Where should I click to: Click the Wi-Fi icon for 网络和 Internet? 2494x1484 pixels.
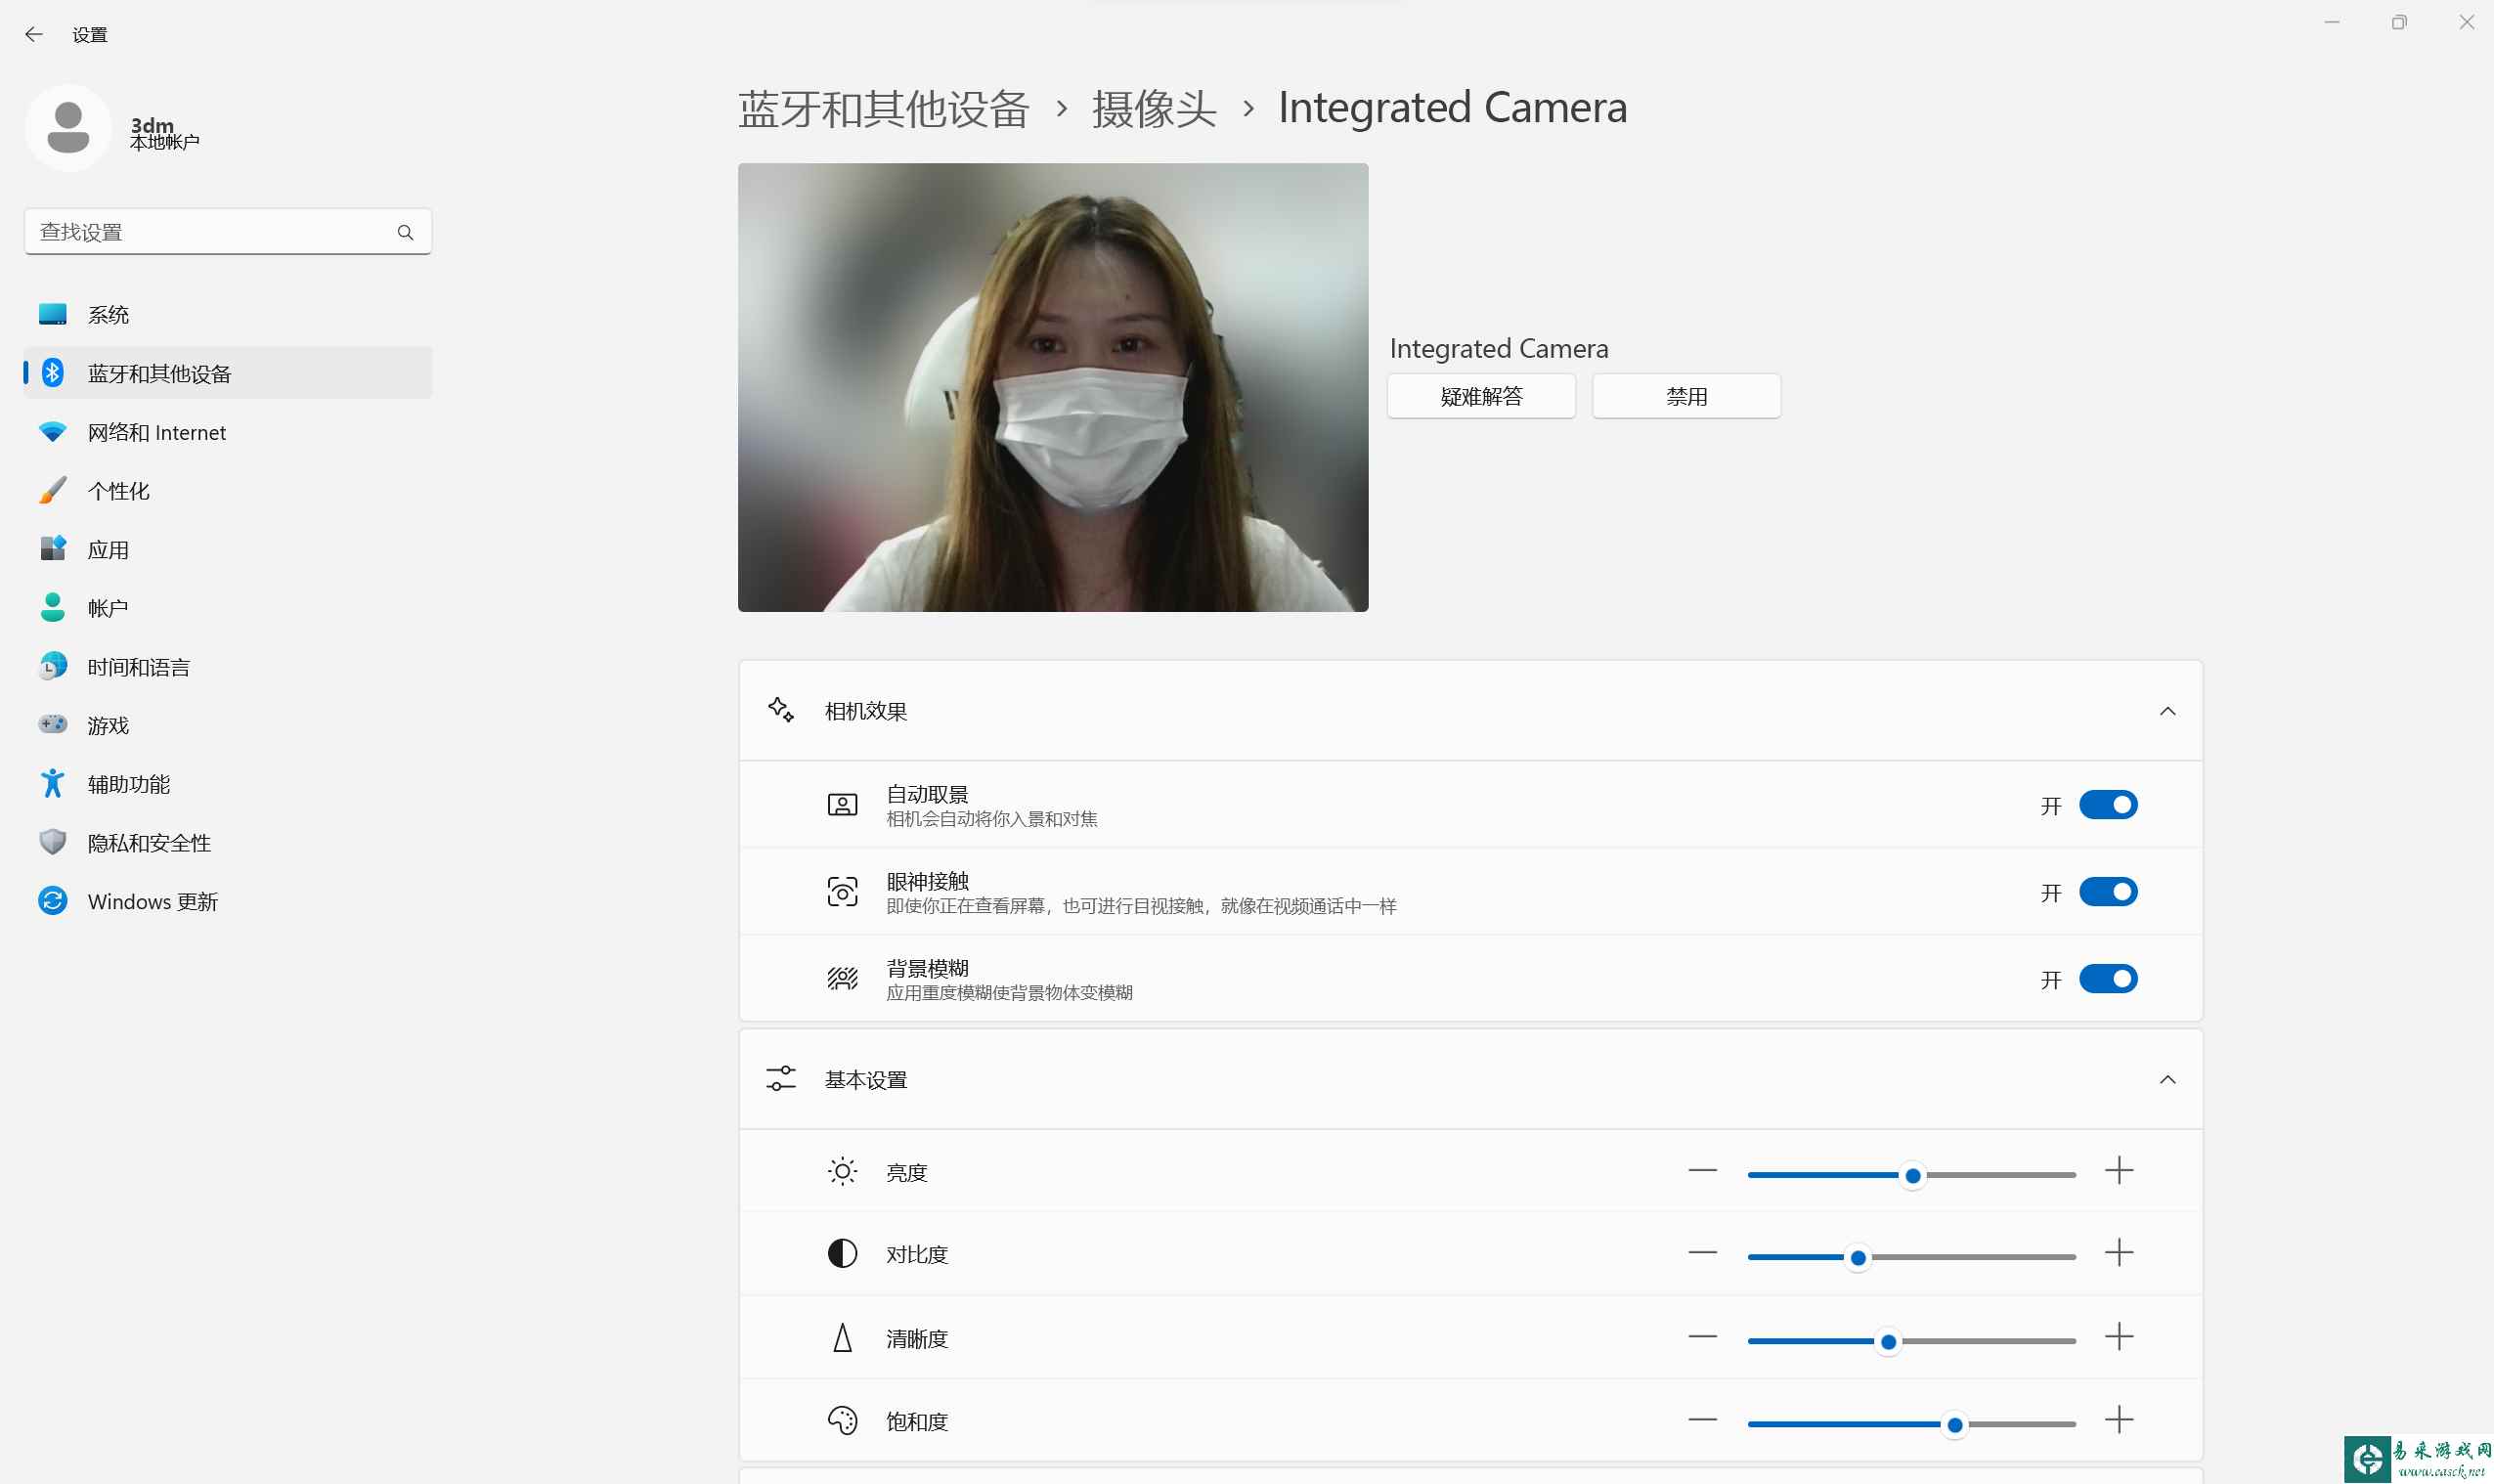click(53, 432)
